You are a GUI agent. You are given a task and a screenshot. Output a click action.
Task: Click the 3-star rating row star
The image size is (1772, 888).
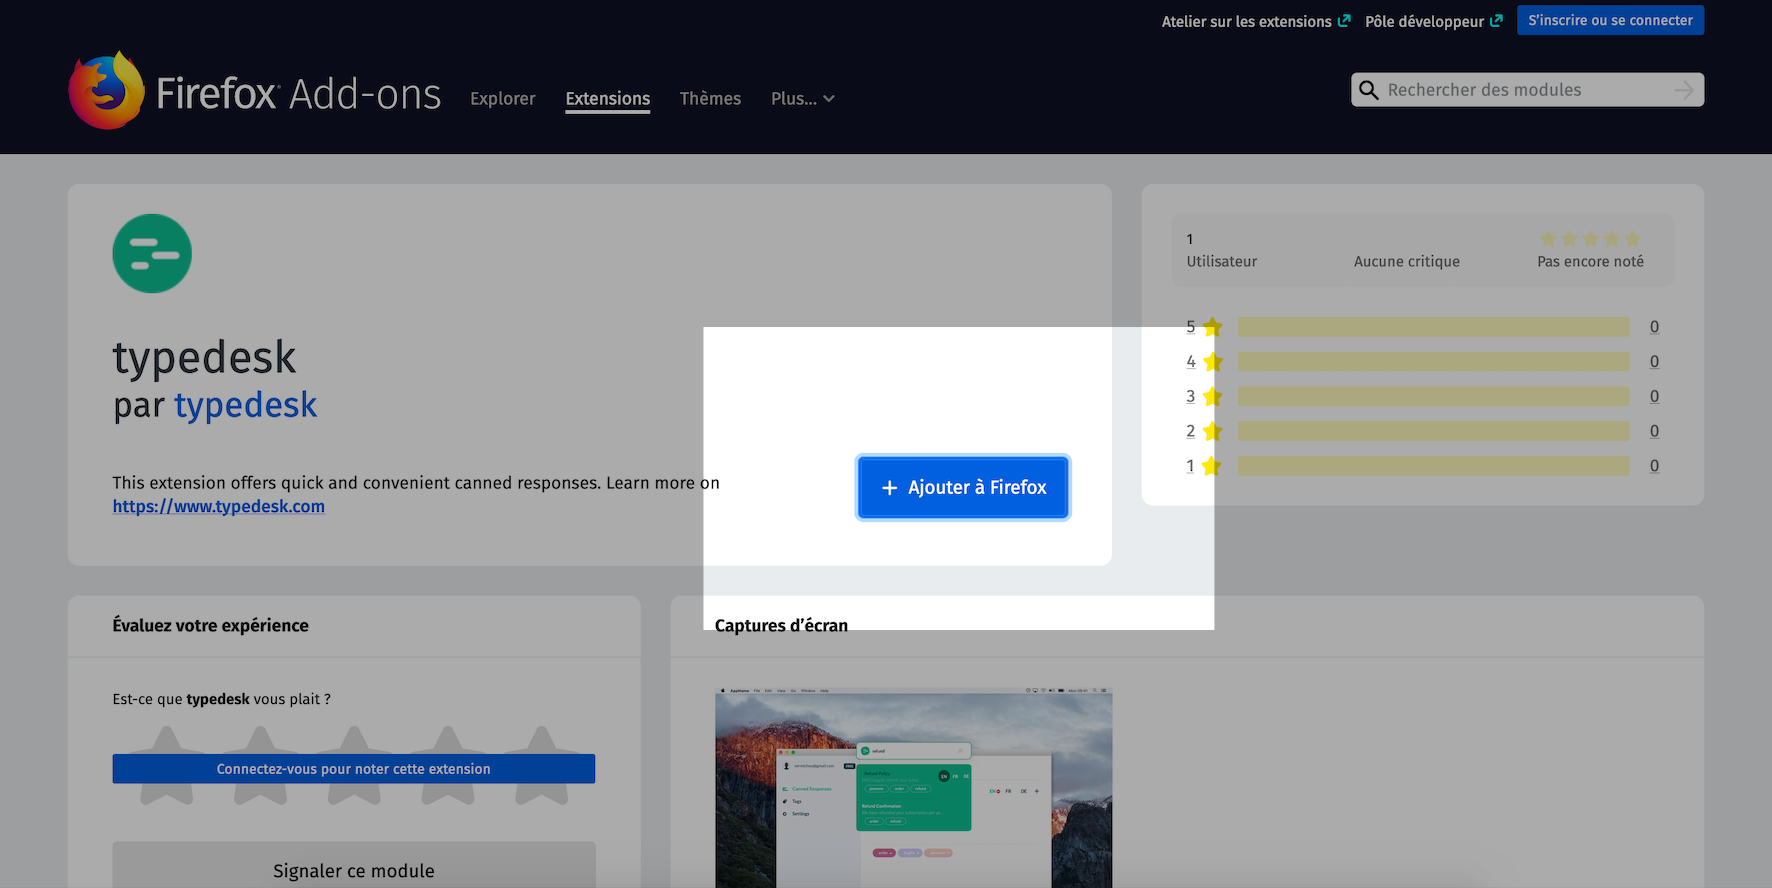click(1212, 397)
